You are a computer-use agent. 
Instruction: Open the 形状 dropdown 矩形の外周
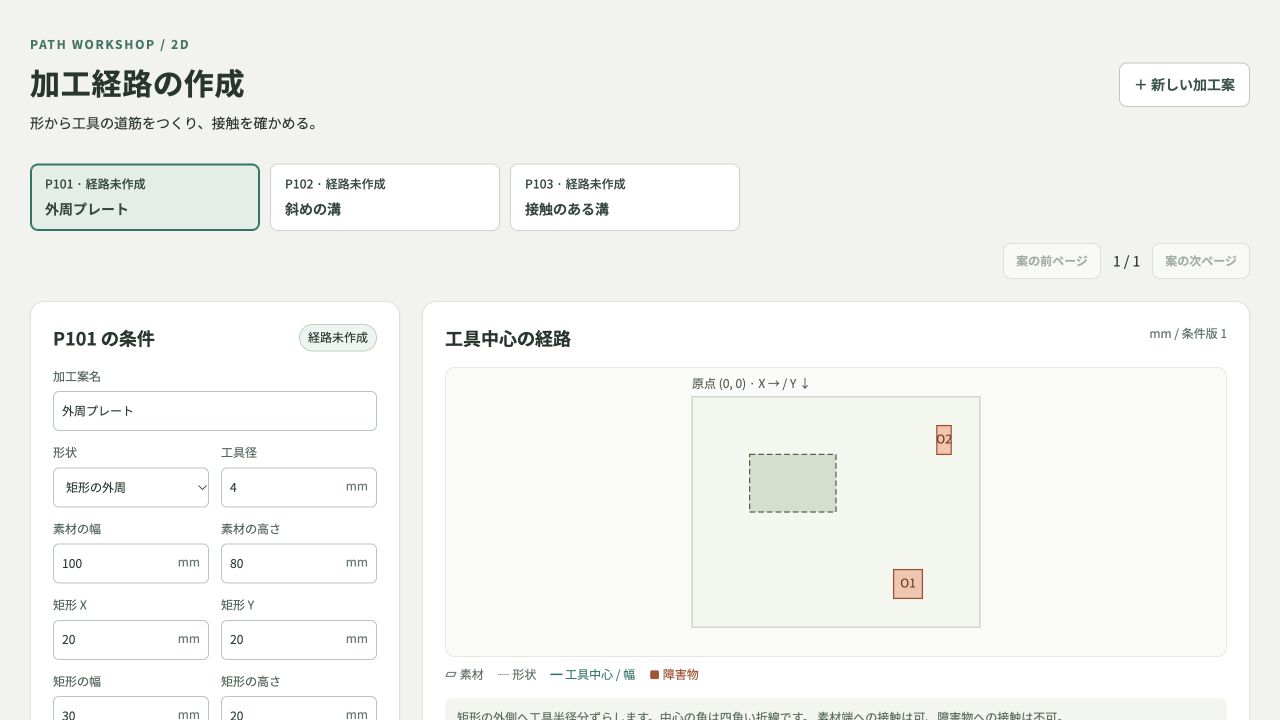[x=131, y=487]
